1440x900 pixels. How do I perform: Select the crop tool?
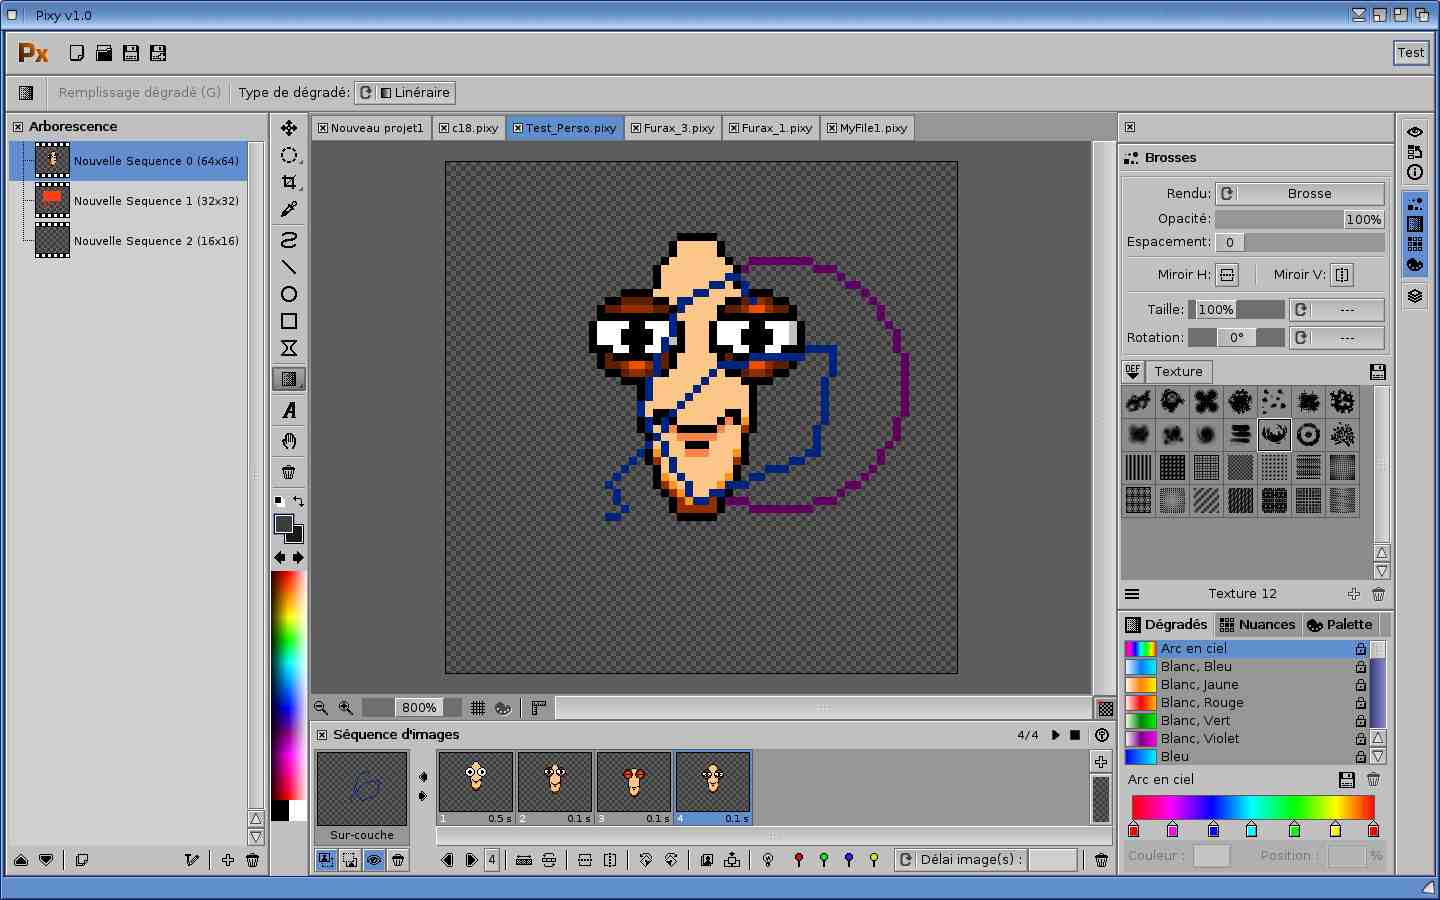pyautogui.click(x=289, y=182)
